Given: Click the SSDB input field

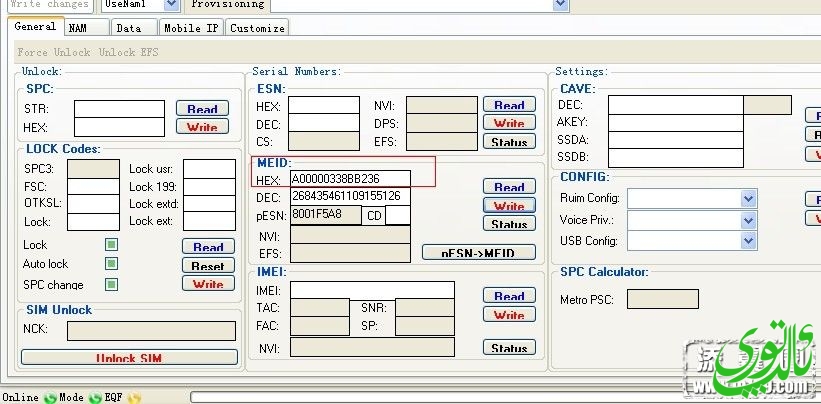Looking at the screenshot, I should (x=675, y=158).
